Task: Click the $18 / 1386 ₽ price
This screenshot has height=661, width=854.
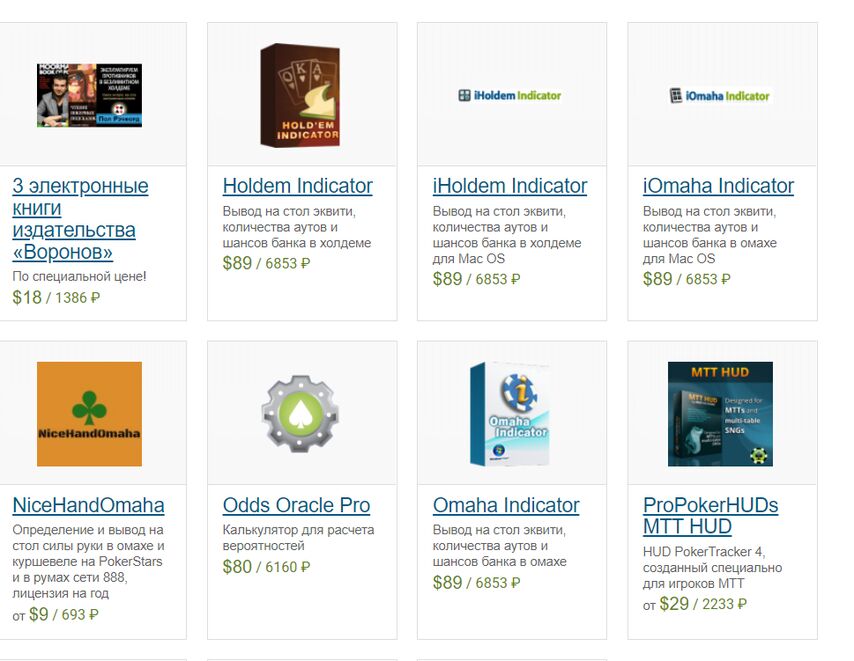Action: pyautogui.click(x=56, y=297)
